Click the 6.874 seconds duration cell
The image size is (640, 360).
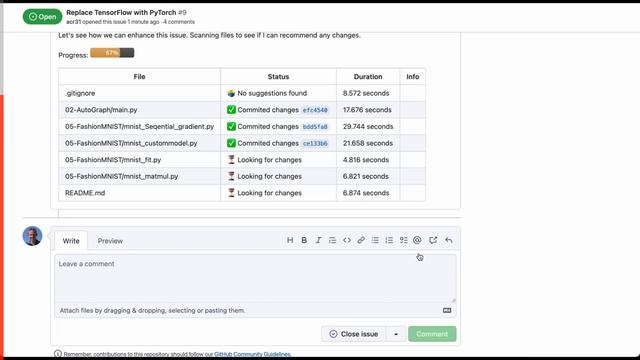coord(368,193)
